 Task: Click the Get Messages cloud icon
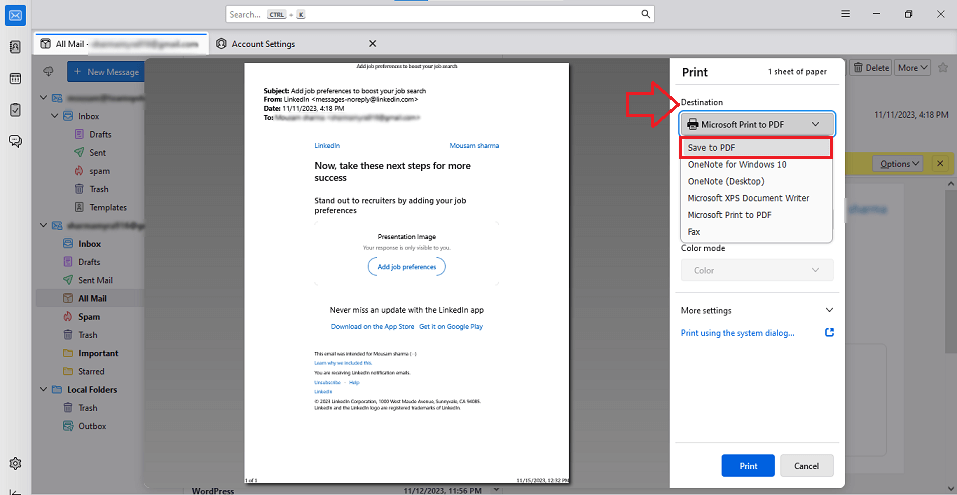click(x=49, y=72)
